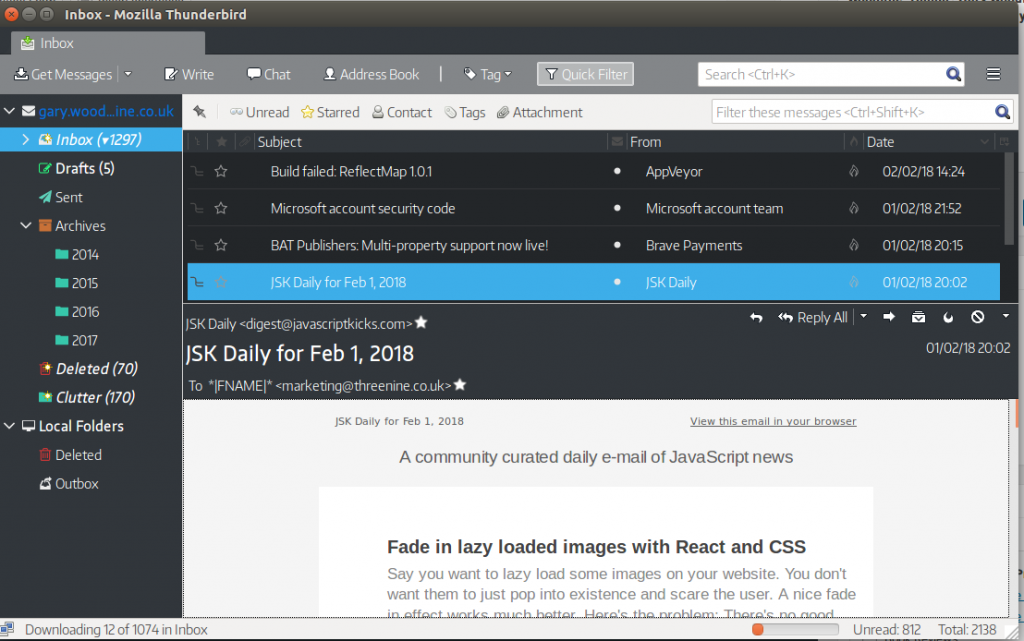Toggle the Quick Filter bar button
This screenshot has width=1024, height=641.
point(586,74)
